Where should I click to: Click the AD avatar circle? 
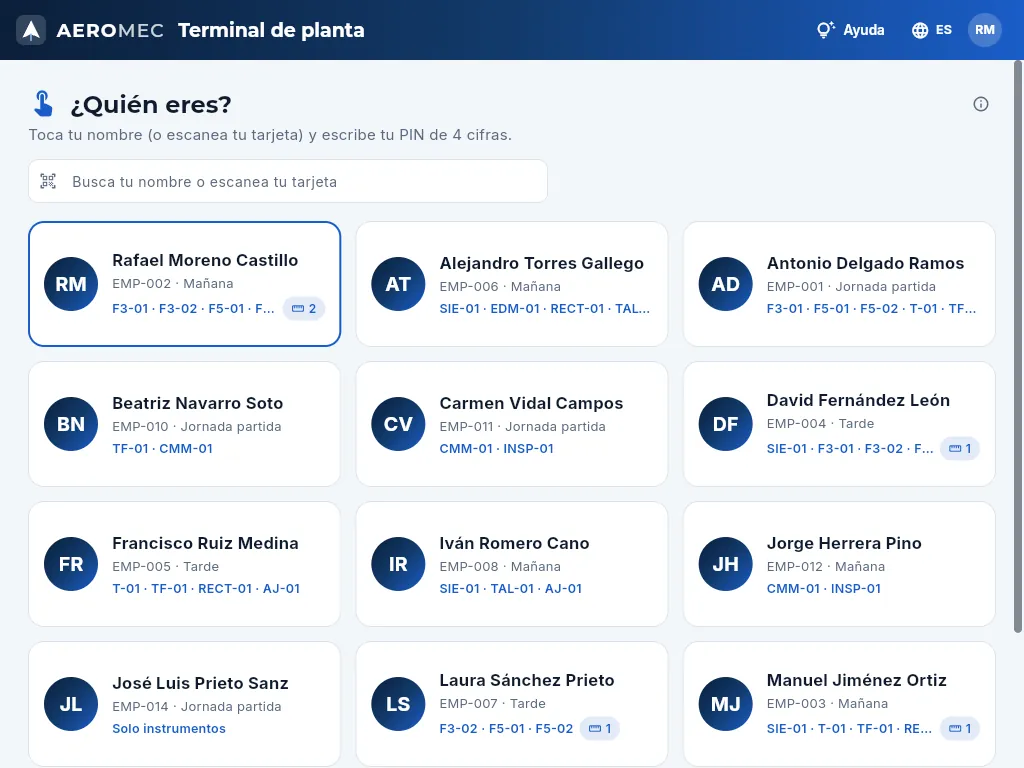tap(726, 284)
